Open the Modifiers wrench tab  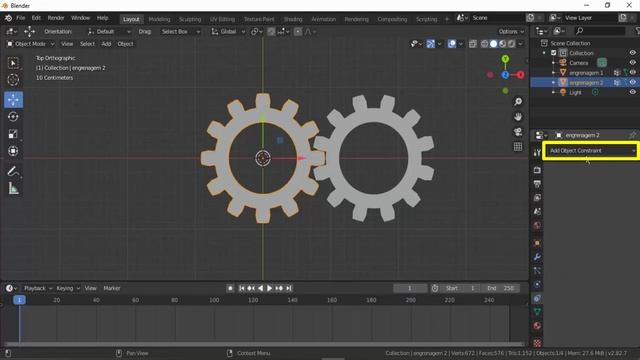pyautogui.click(x=537, y=257)
